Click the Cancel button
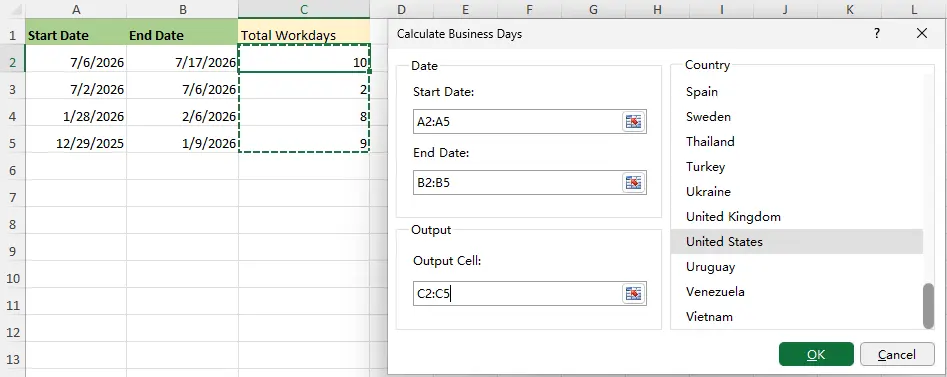 [x=897, y=355]
